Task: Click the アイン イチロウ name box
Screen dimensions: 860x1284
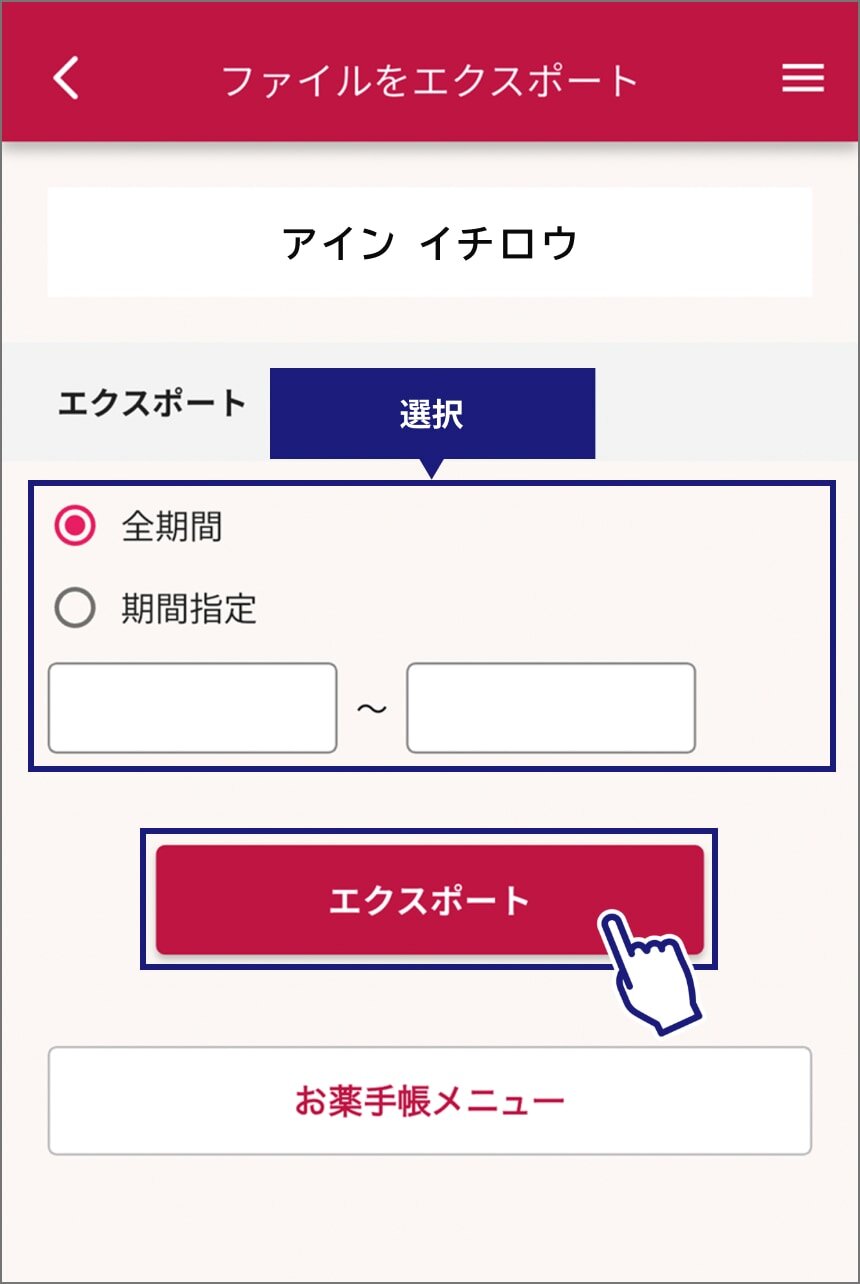Action: [x=430, y=243]
